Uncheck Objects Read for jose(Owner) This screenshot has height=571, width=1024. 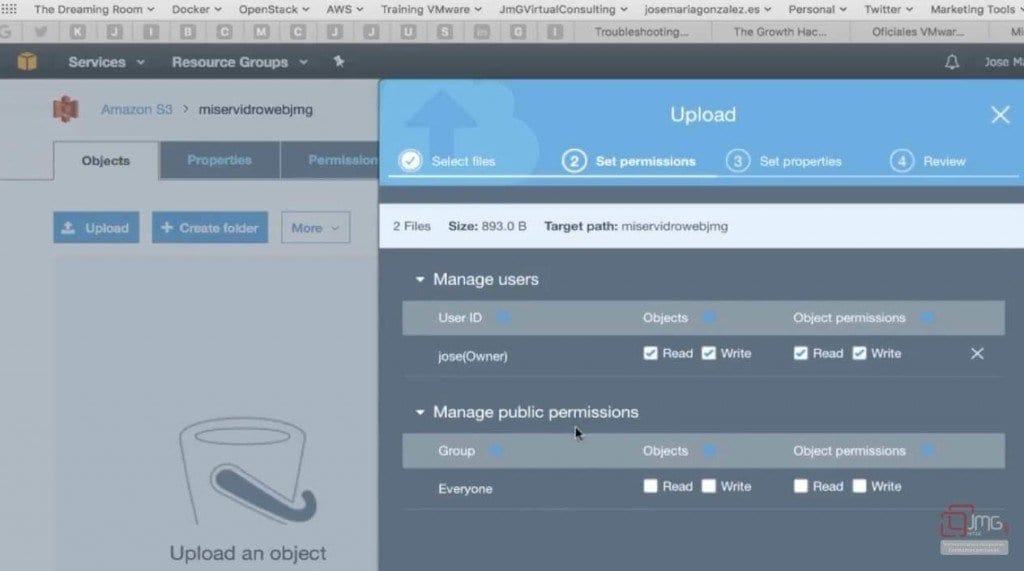coord(650,353)
